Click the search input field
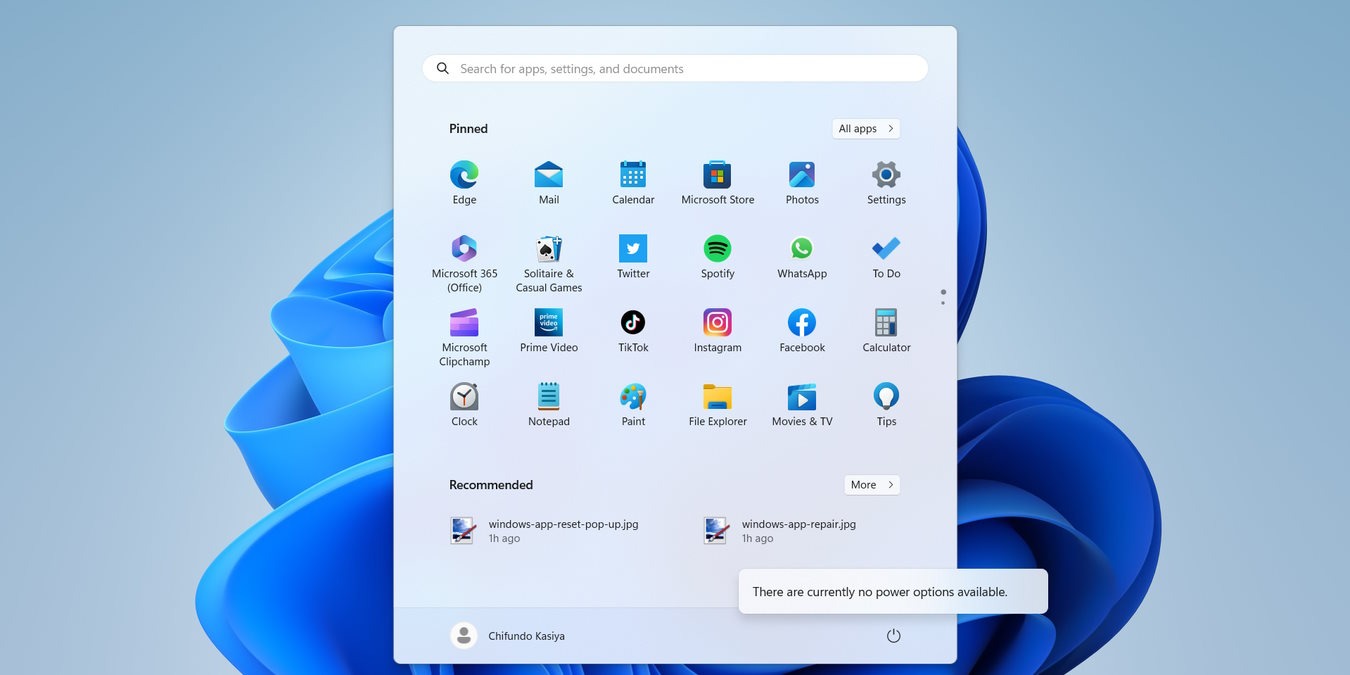The width and height of the screenshot is (1350, 675). click(x=674, y=68)
